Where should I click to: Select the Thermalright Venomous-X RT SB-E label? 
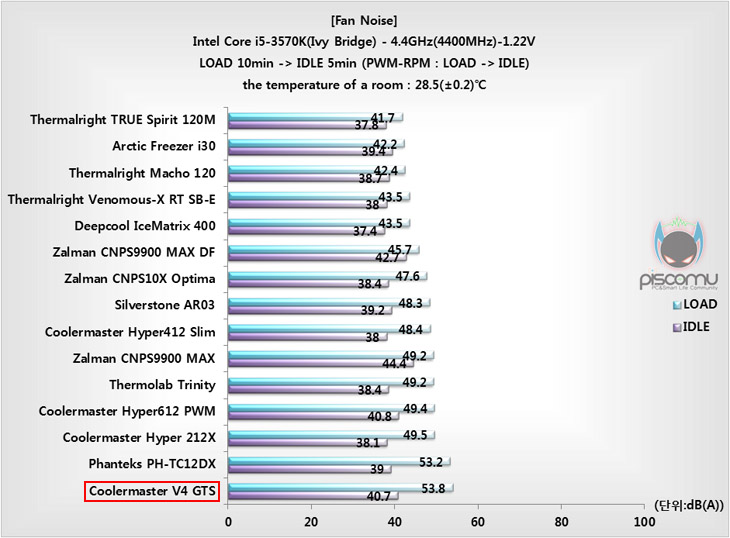[x=112, y=200]
